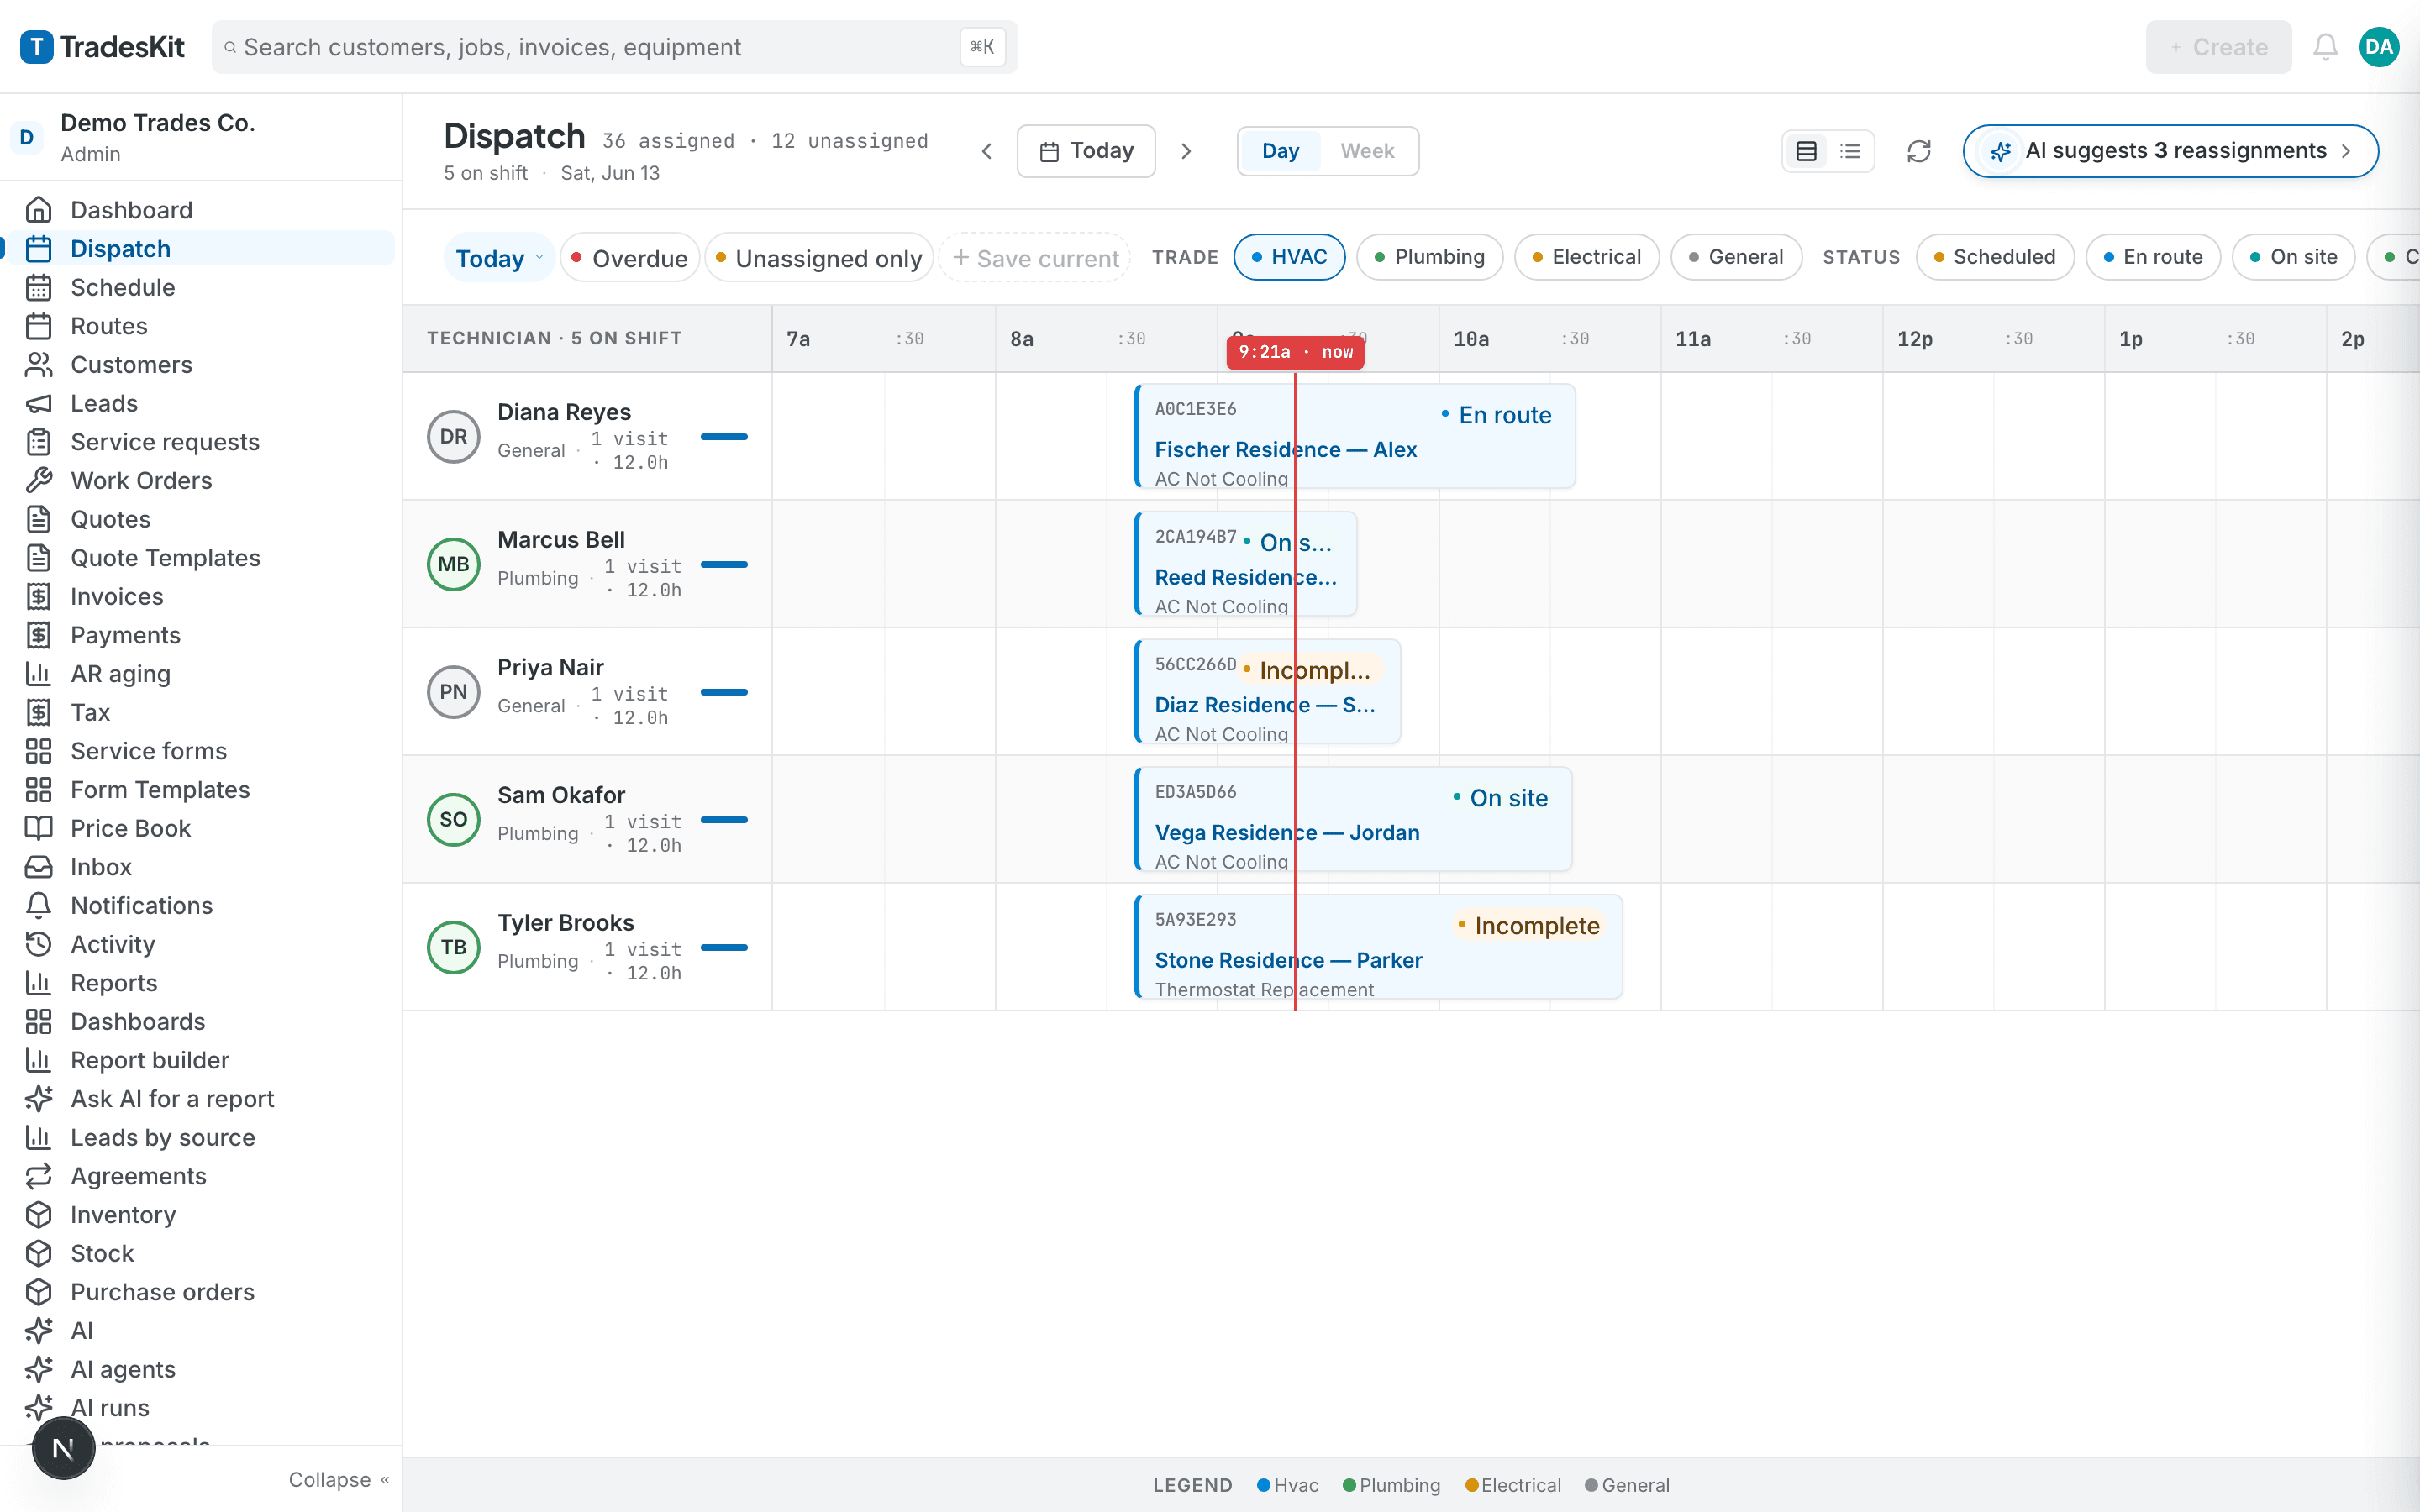Open the Ask AI for a report sparkle icon
The width and height of the screenshot is (2420, 1512).
[38, 1099]
